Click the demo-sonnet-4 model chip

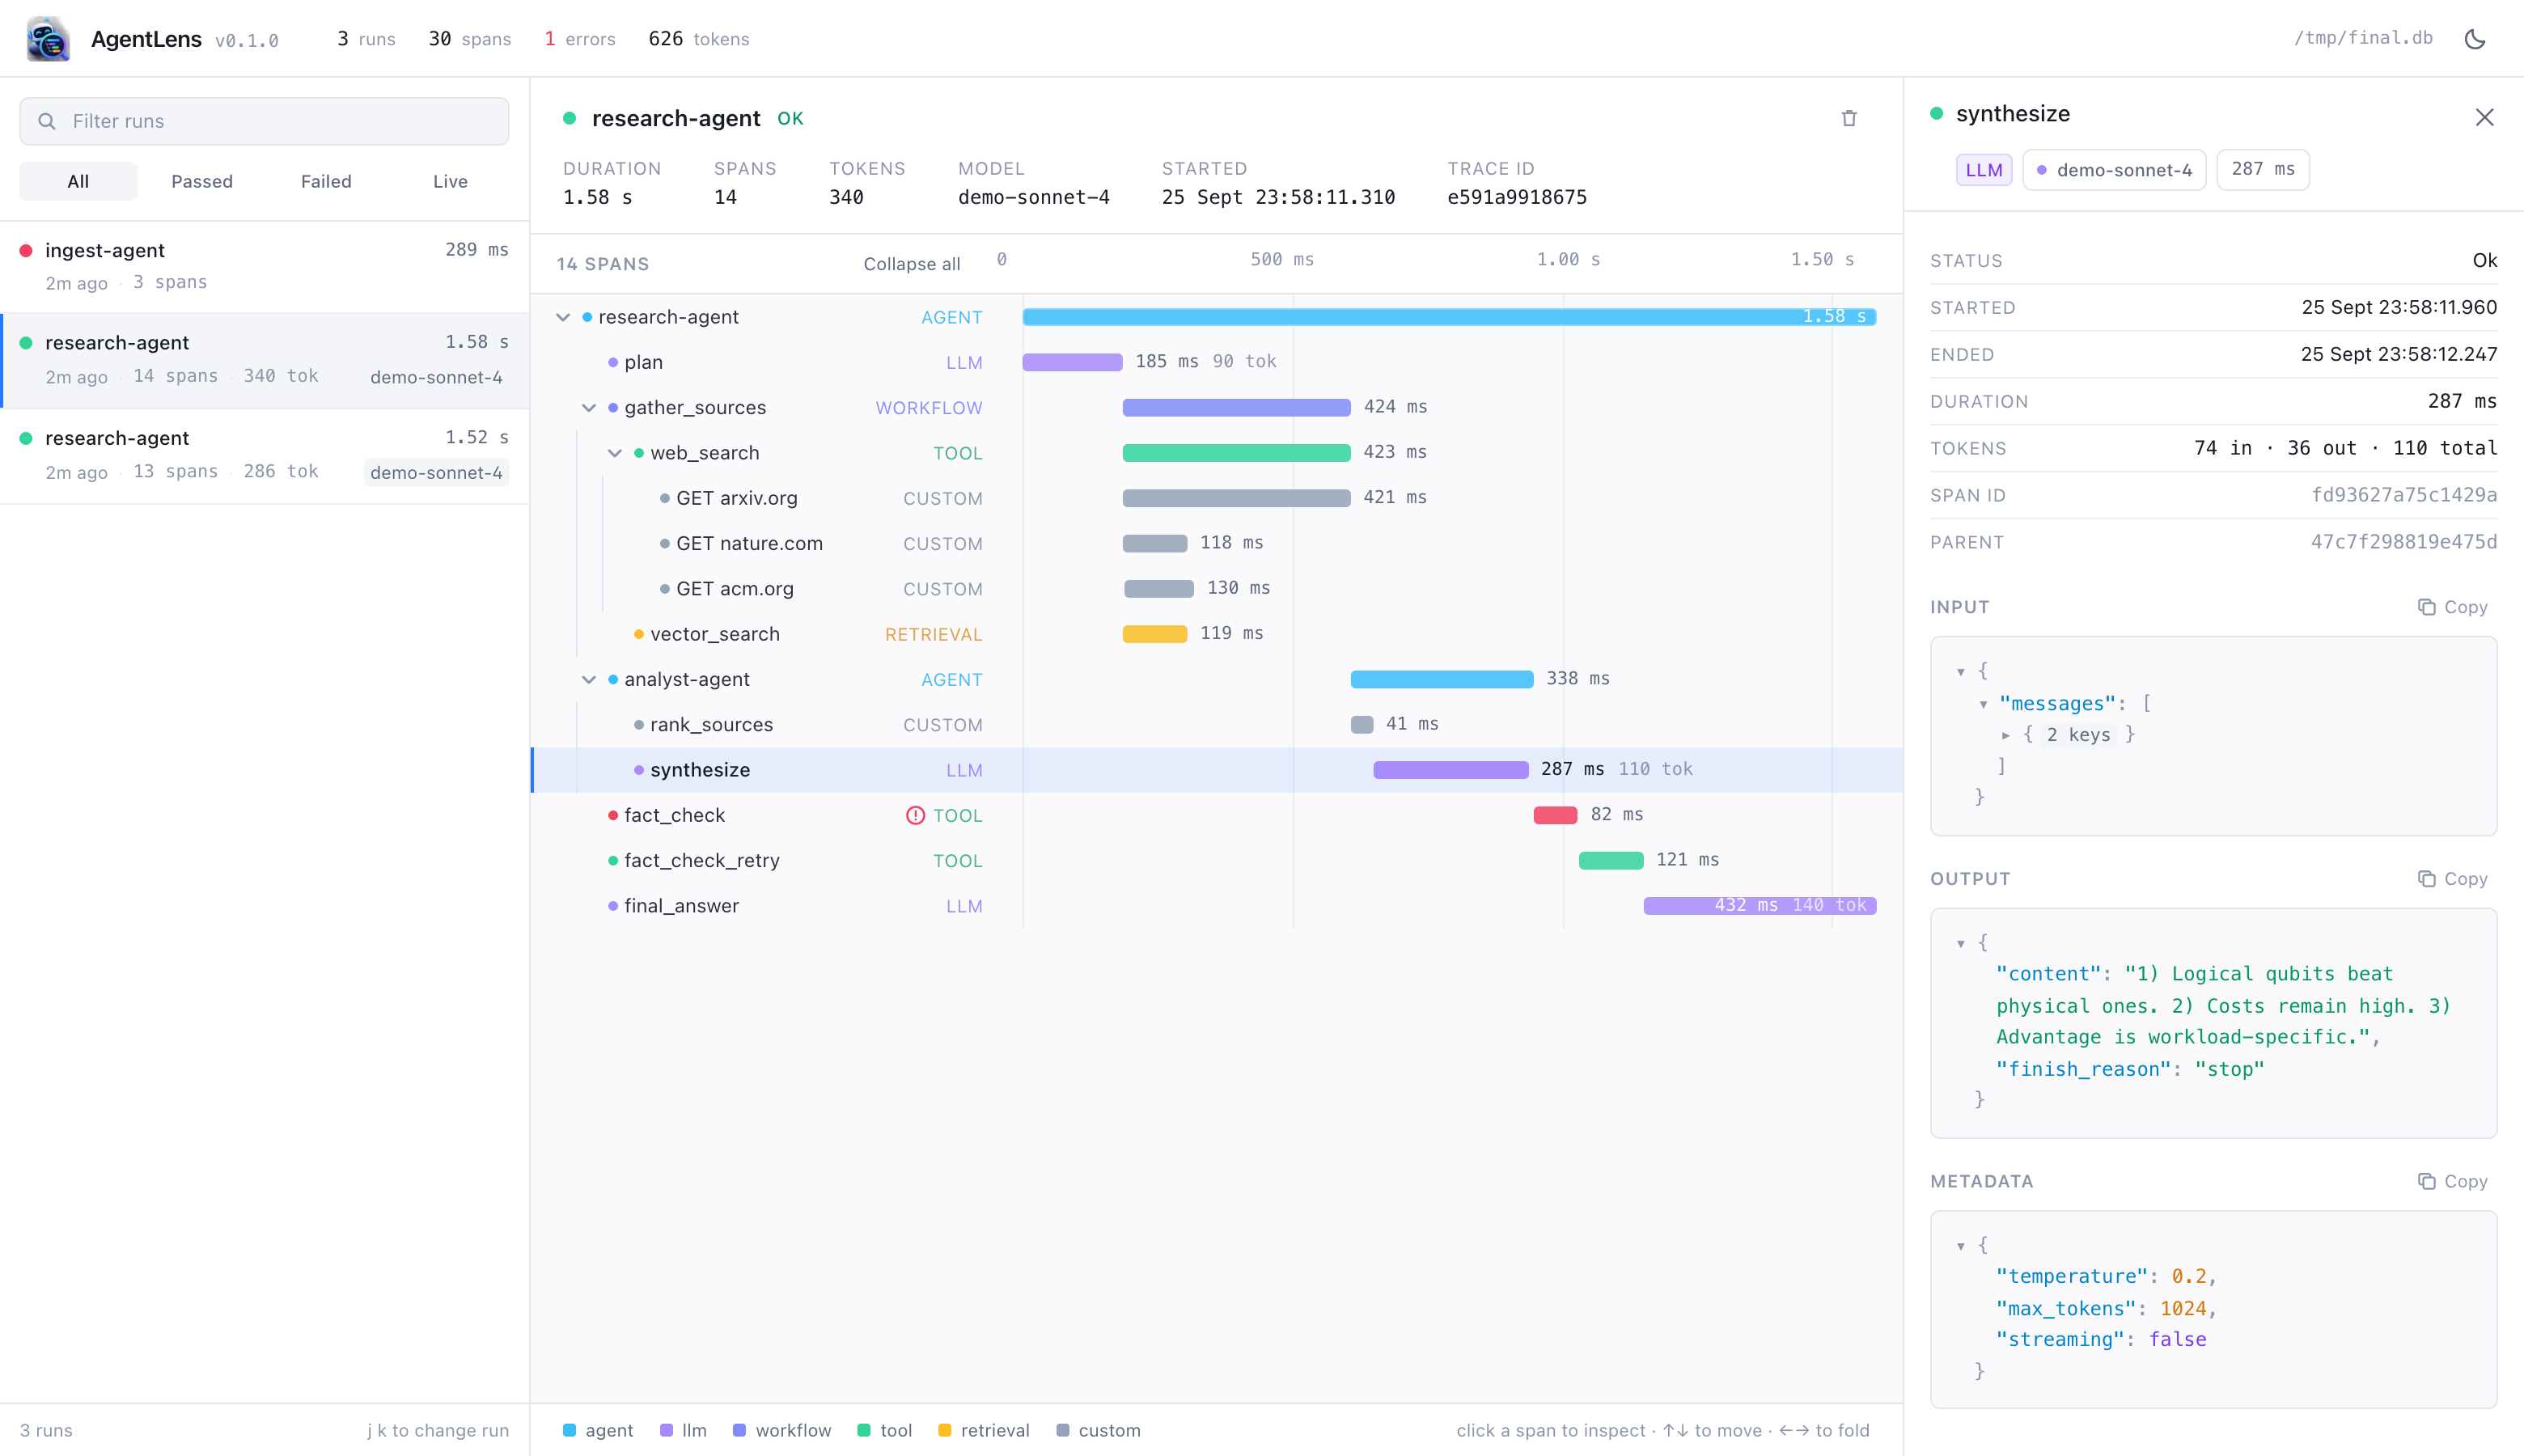[x=2114, y=170]
